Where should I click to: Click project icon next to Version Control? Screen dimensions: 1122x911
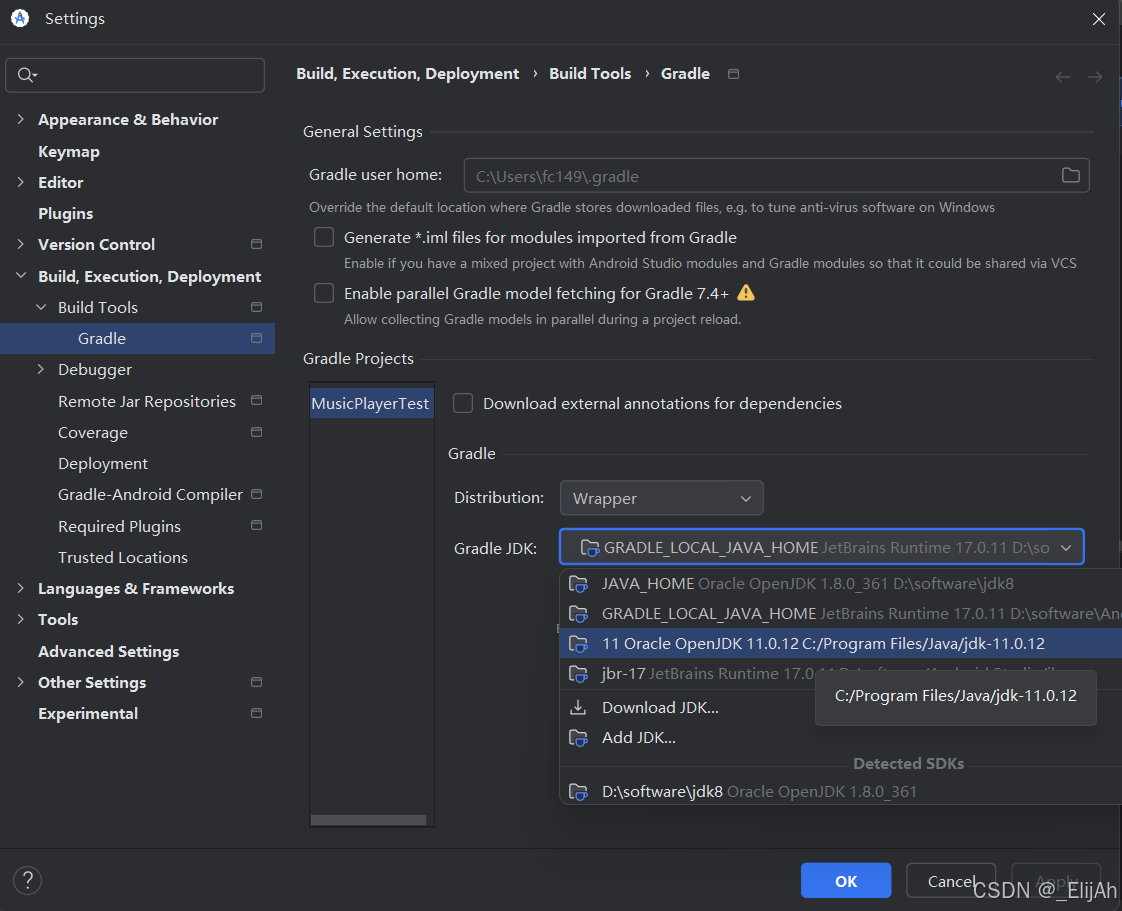pos(256,244)
